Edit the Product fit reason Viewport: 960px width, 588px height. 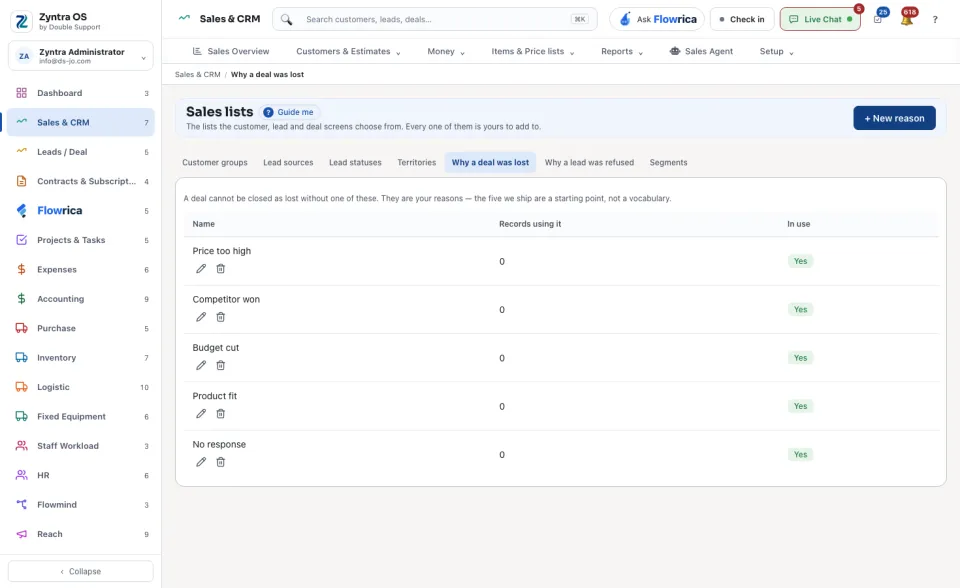pyautogui.click(x=201, y=414)
